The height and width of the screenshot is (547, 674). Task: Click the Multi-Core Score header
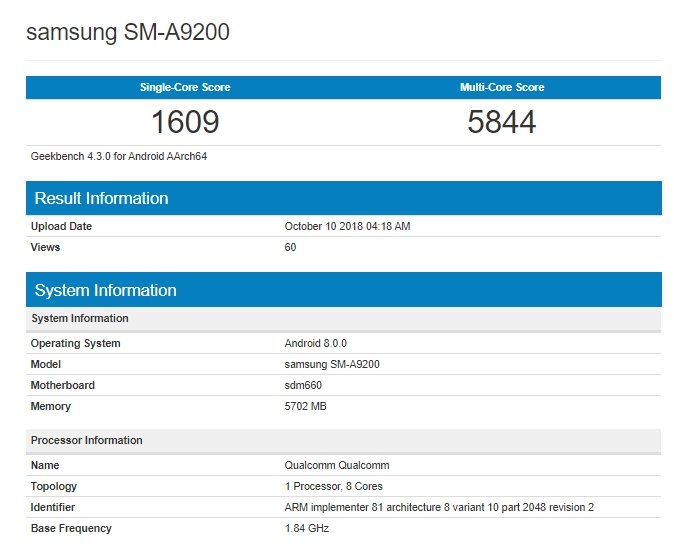point(502,87)
